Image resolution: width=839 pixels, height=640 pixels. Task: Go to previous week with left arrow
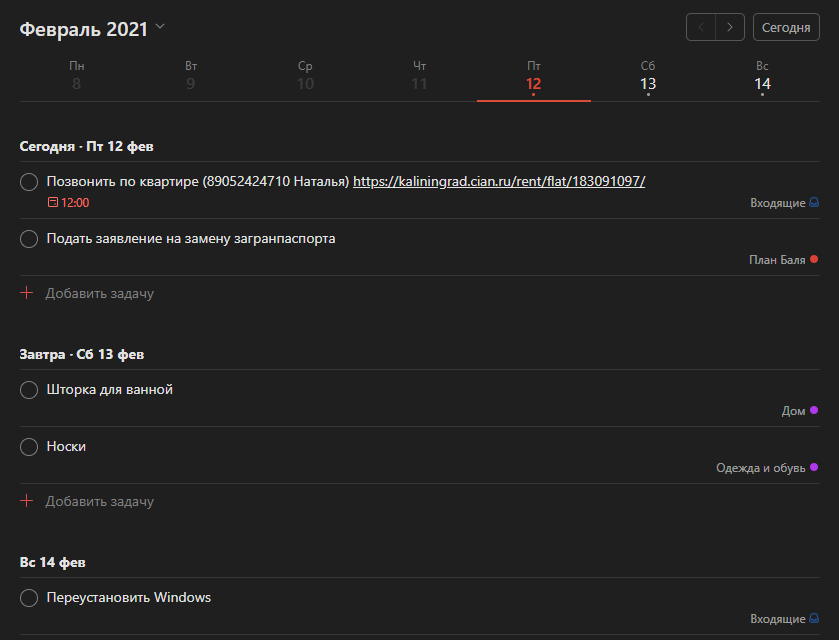click(701, 27)
